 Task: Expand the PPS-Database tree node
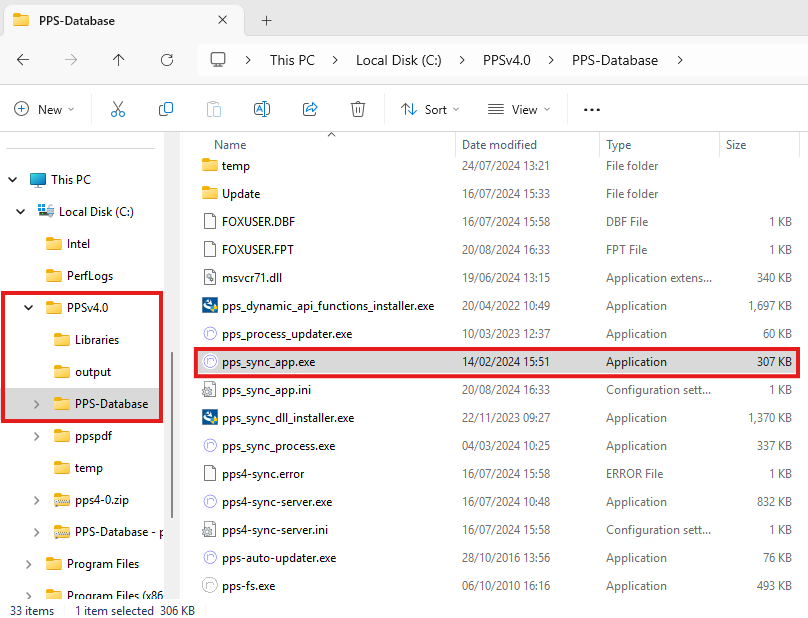(x=37, y=404)
